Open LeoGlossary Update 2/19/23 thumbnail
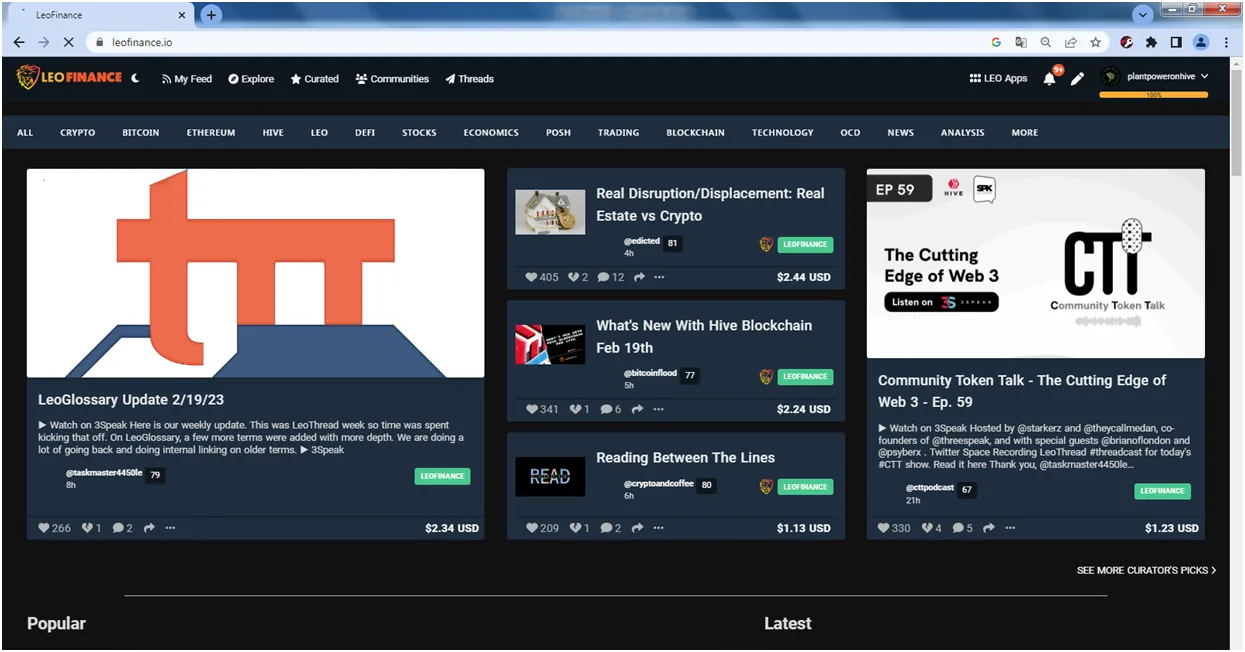Image resolution: width=1245 pixels, height=652 pixels. [256, 273]
